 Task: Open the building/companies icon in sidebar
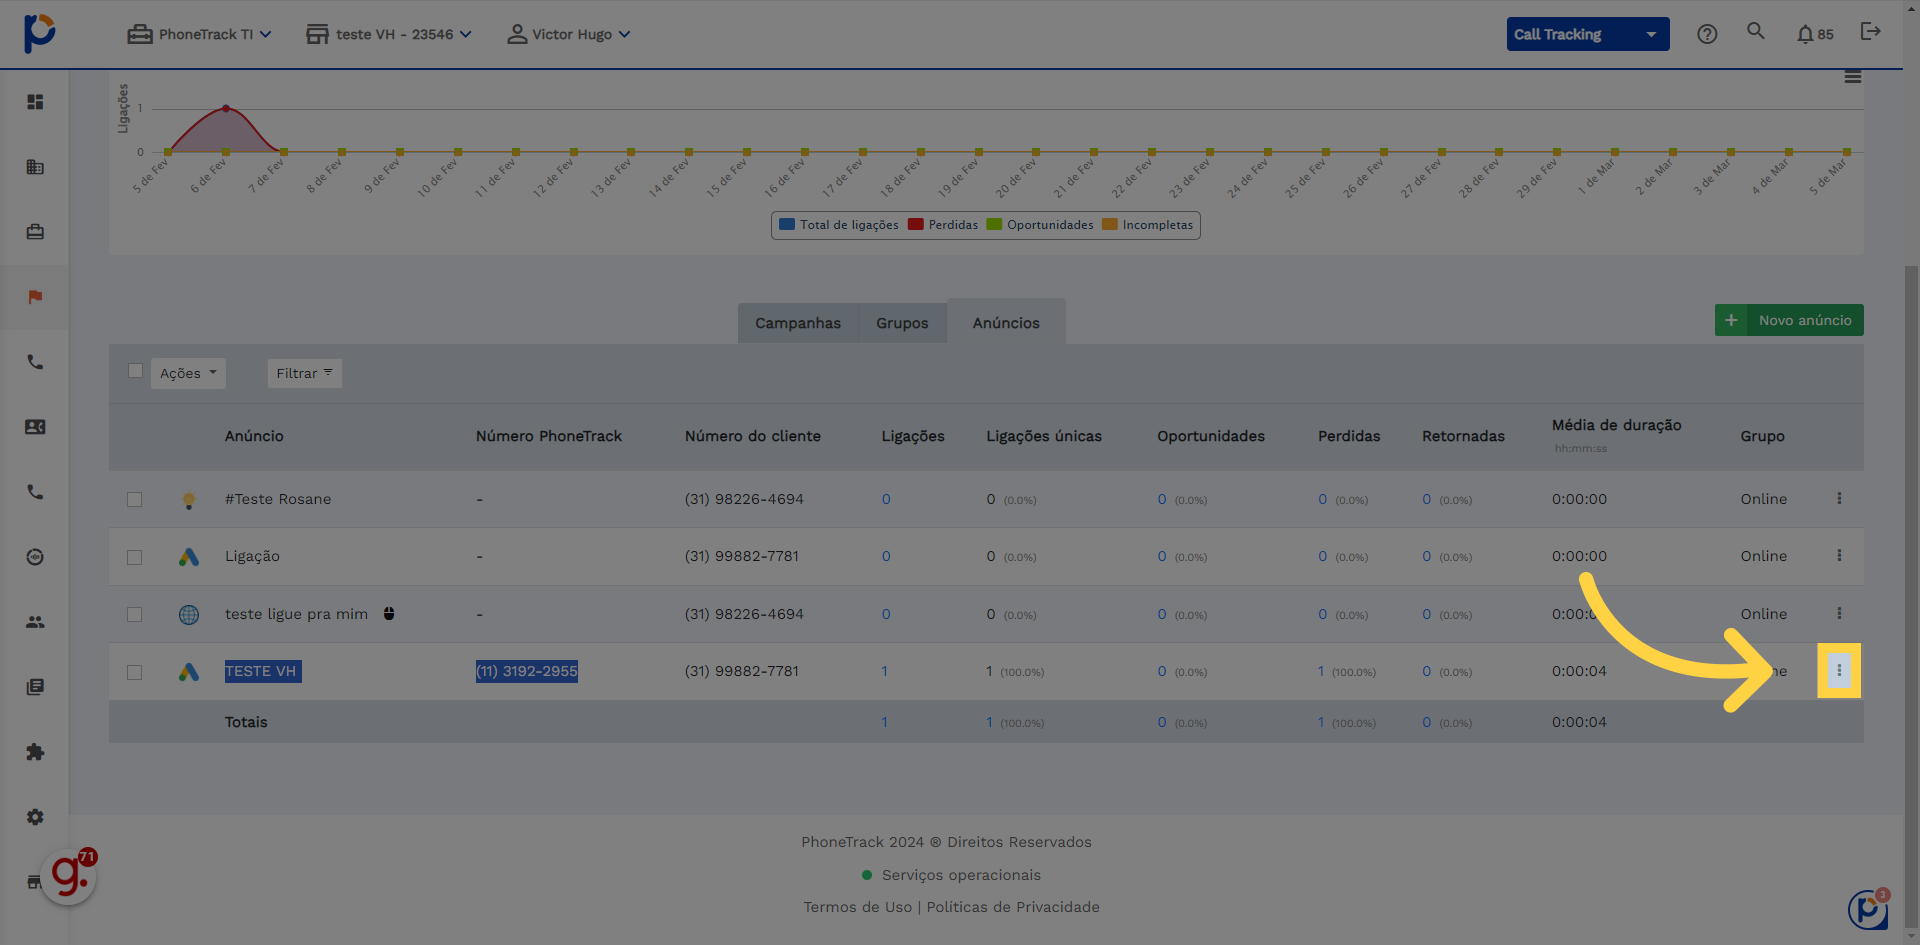coord(35,167)
